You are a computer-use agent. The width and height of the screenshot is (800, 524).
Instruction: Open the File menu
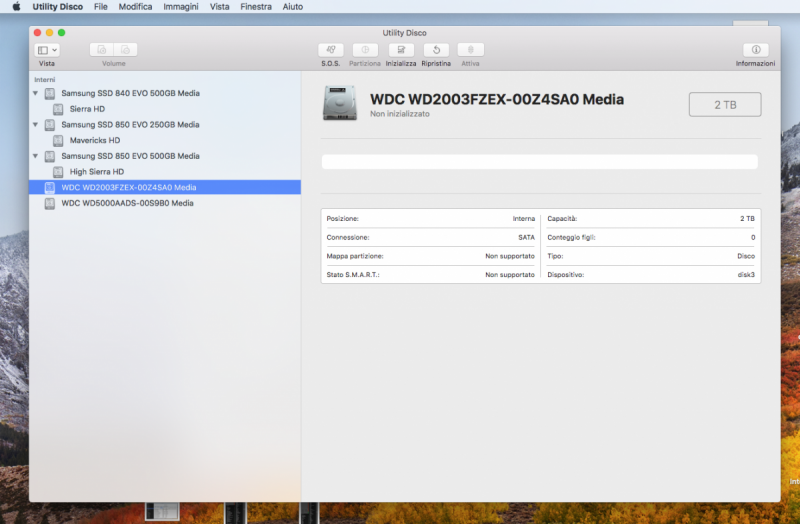coord(101,7)
